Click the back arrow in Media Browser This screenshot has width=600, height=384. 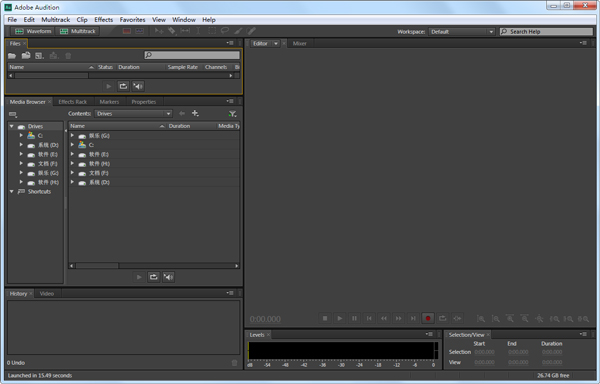point(182,113)
